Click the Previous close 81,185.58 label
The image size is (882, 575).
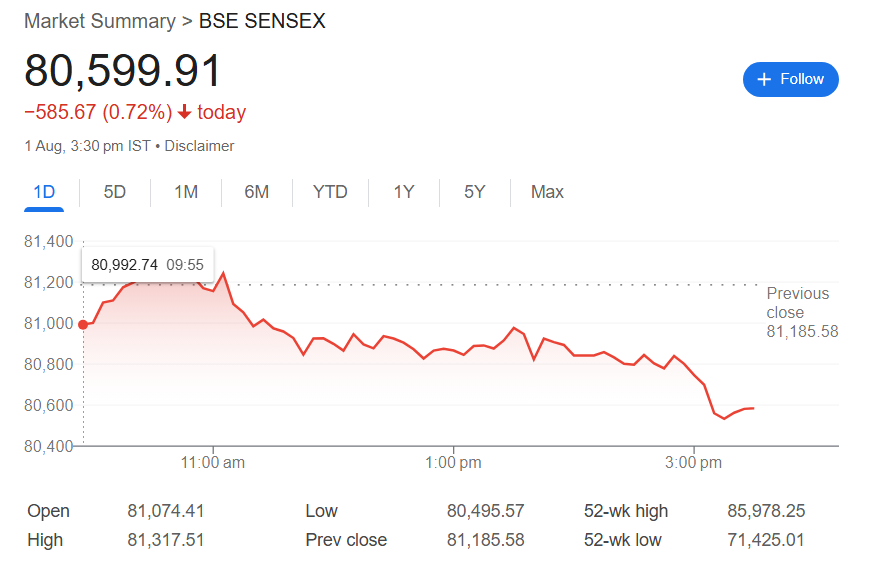pos(802,312)
